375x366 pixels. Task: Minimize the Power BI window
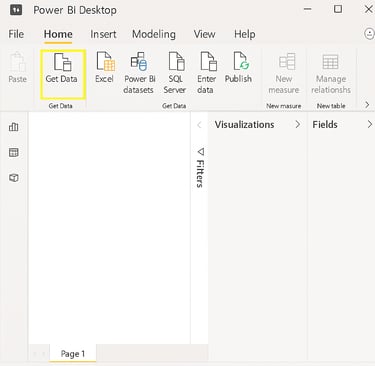point(308,9)
